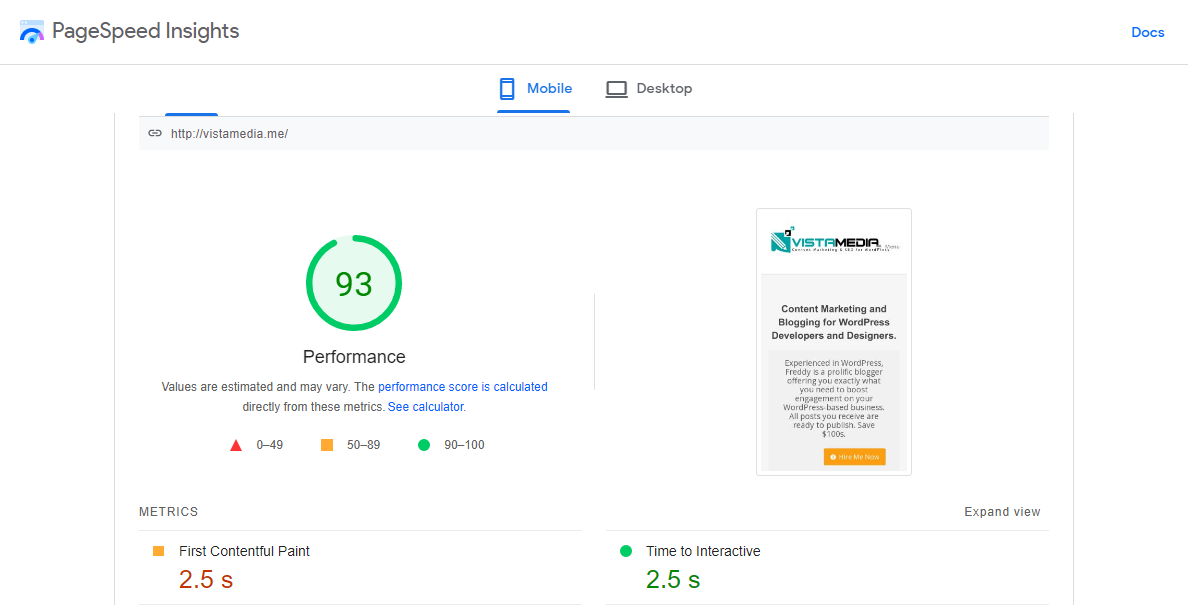Viewport: 1188px width, 605px height.
Task: Open the Docs link
Action: (x=1147, y=32)
